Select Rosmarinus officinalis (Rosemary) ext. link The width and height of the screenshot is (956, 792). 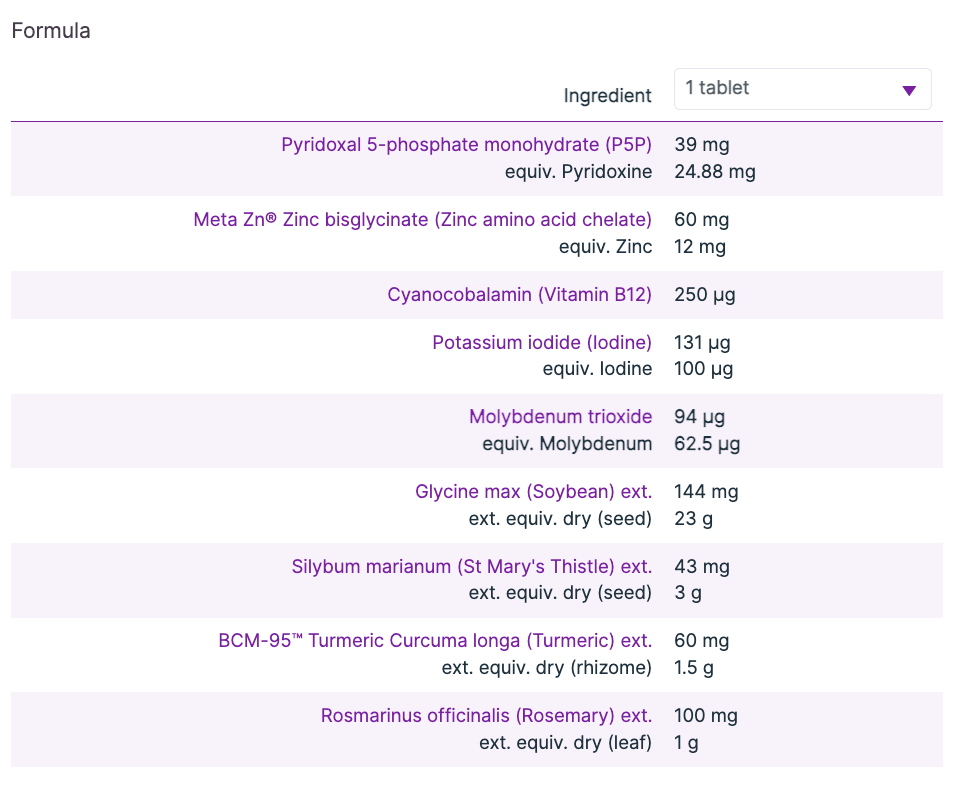coord(486,716)
